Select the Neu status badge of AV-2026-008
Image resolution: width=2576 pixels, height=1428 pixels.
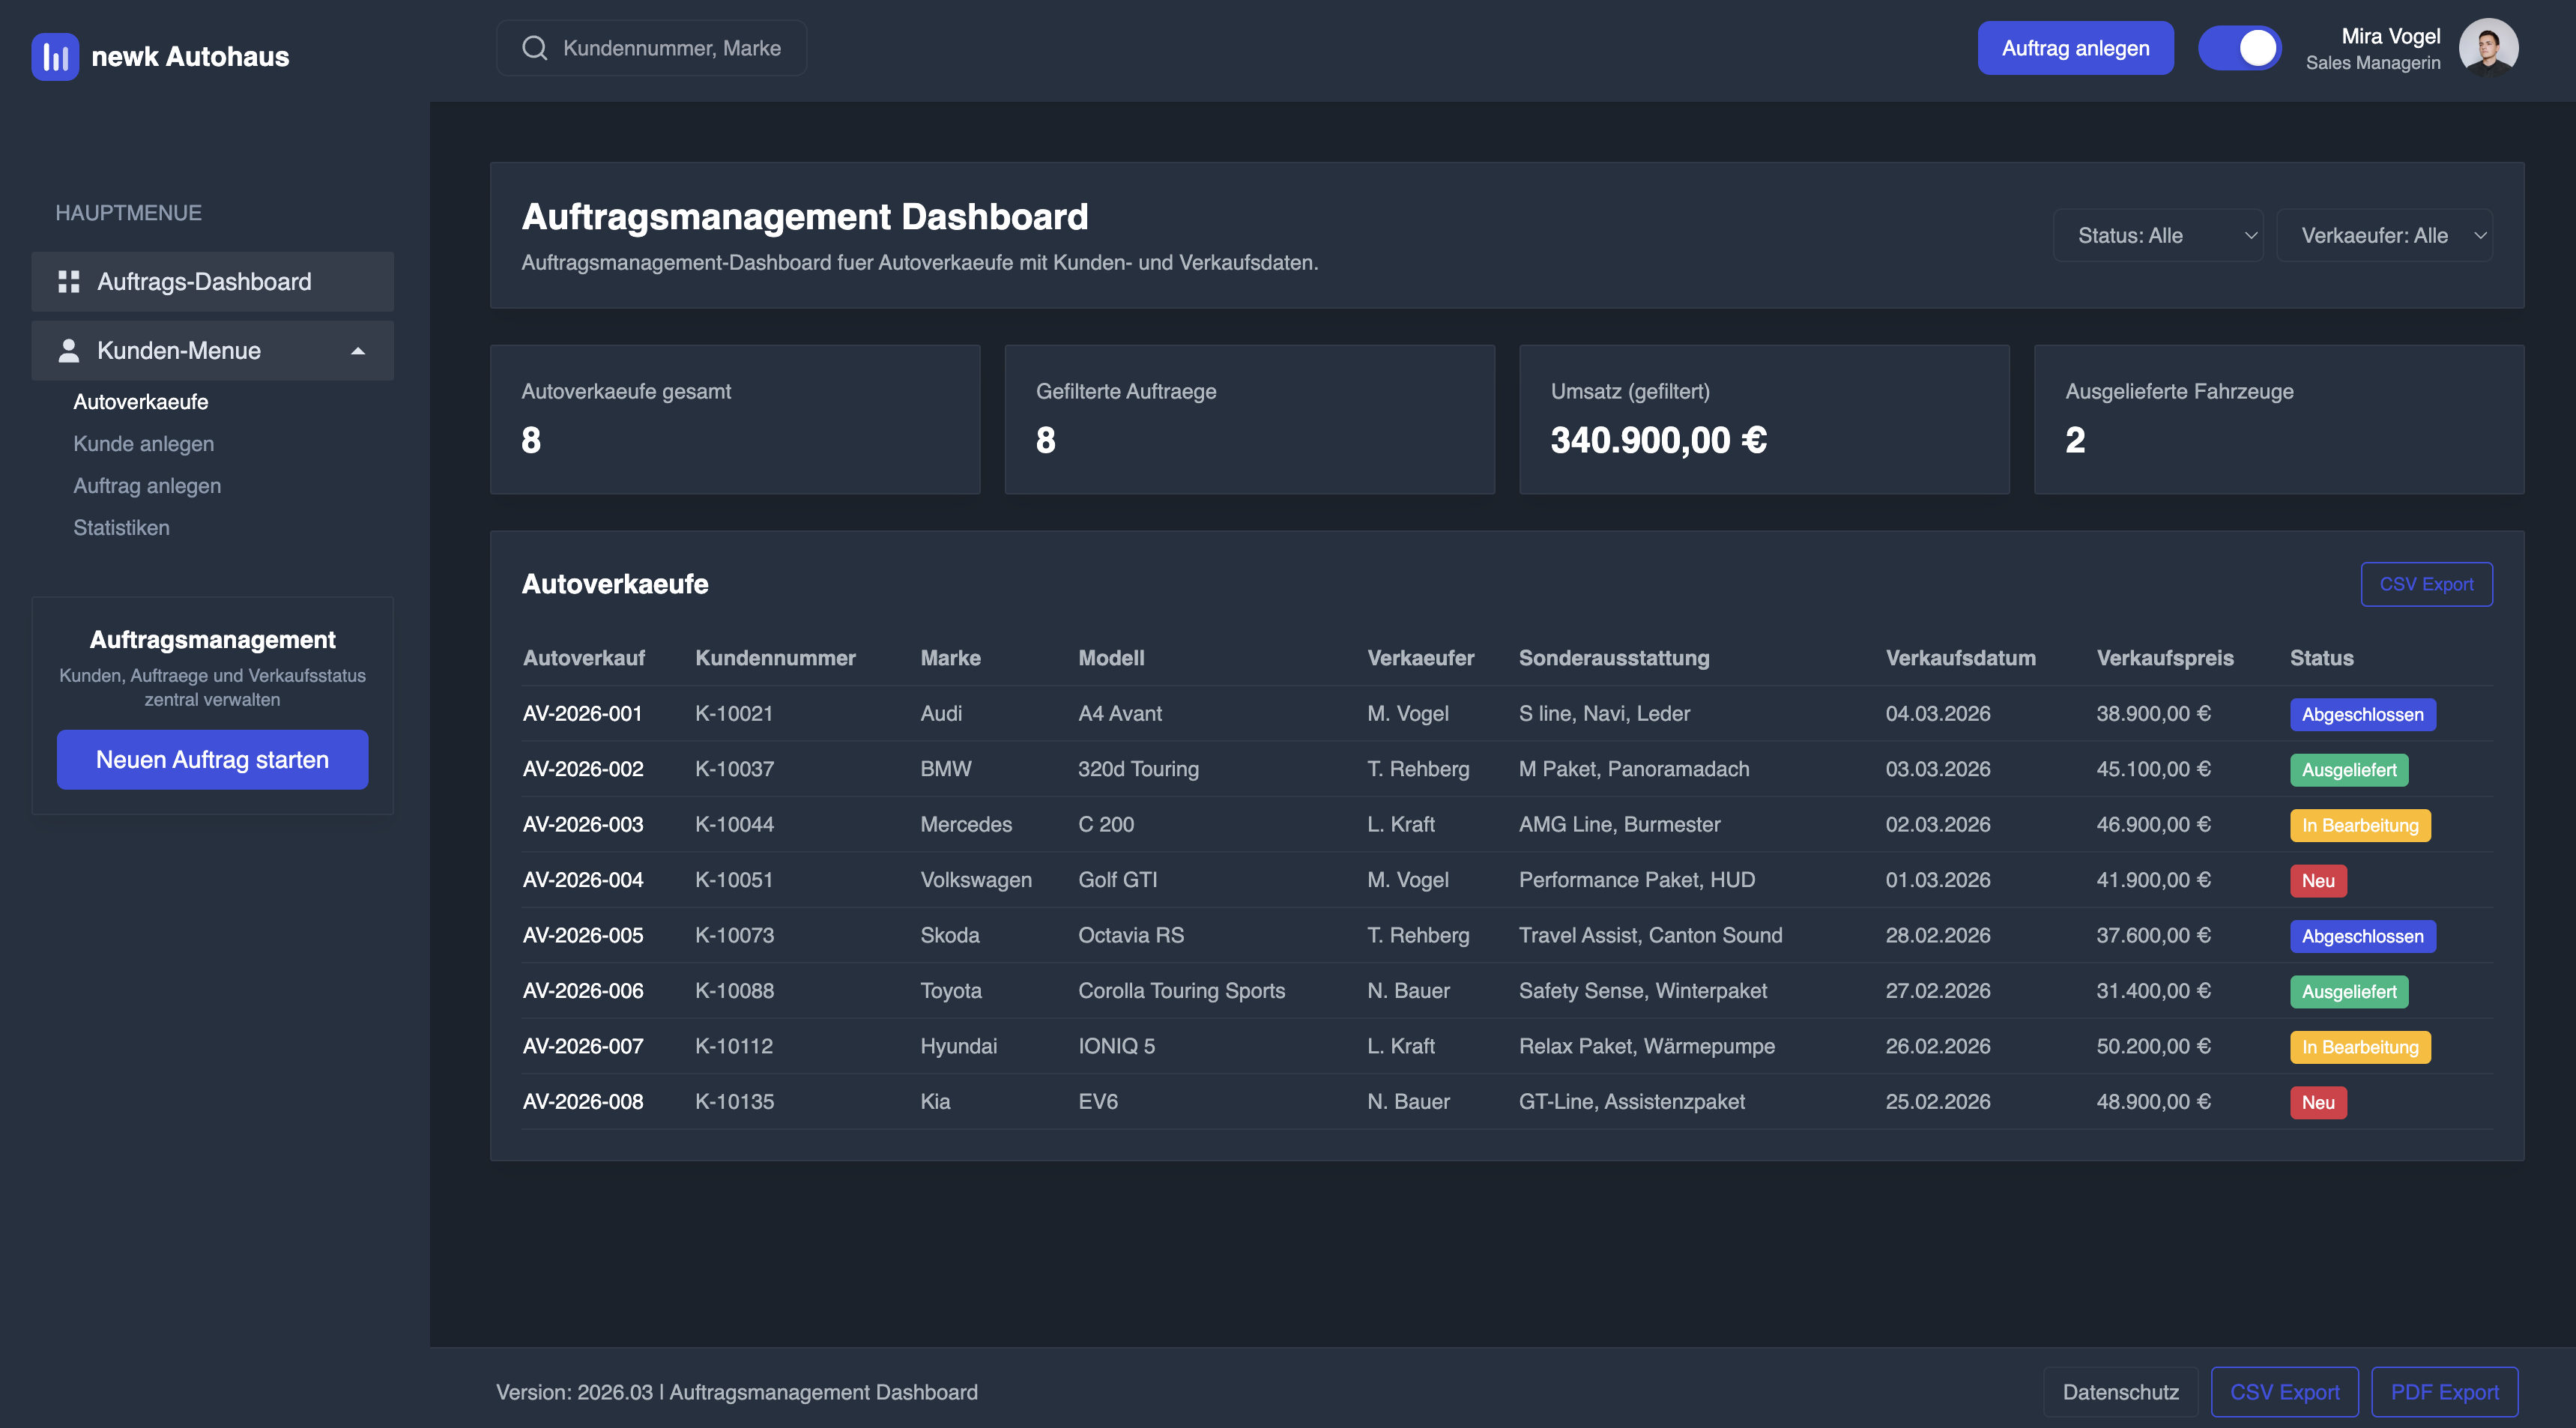click(x=2318, y=1102)
